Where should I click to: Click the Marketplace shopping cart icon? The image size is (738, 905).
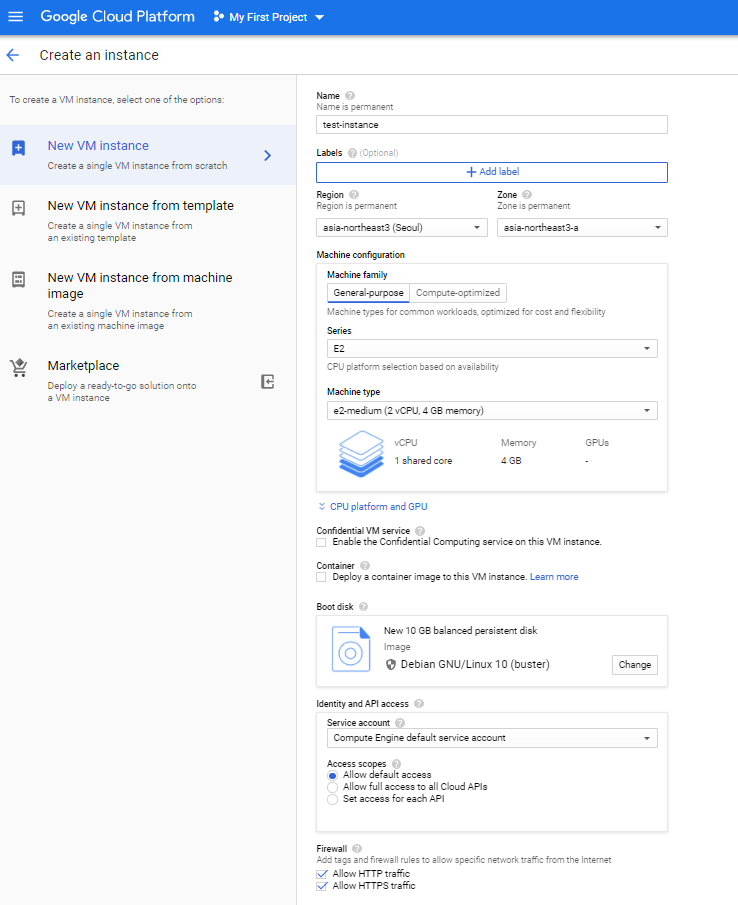tap(18, 368)
